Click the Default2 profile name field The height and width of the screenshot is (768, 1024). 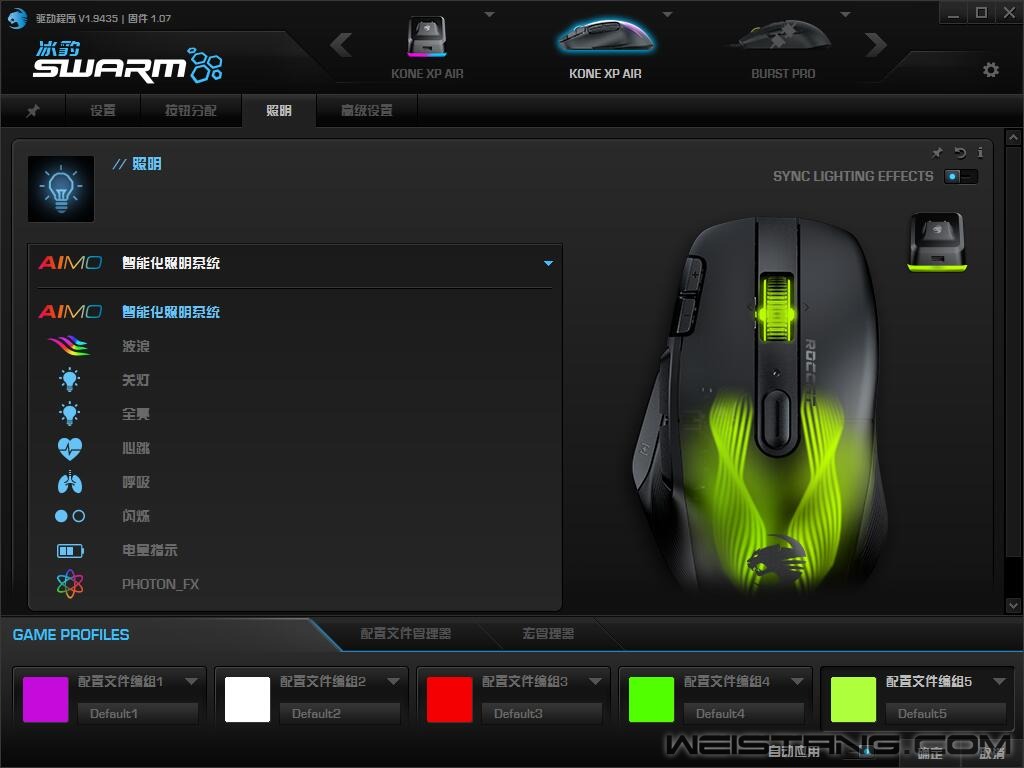[340, 714]
